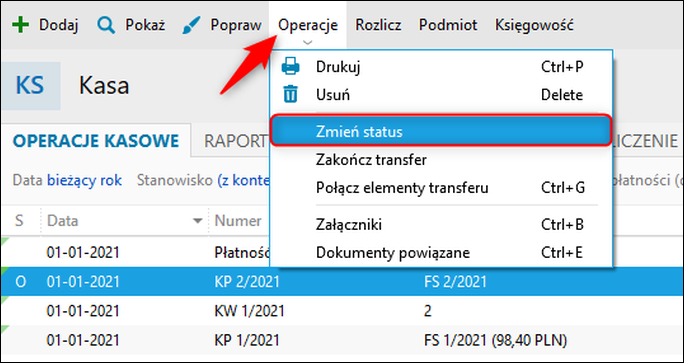The image size is (684, 363).
Task: Choose Zakończ transfer menu entry
Action: pos(441,160)
